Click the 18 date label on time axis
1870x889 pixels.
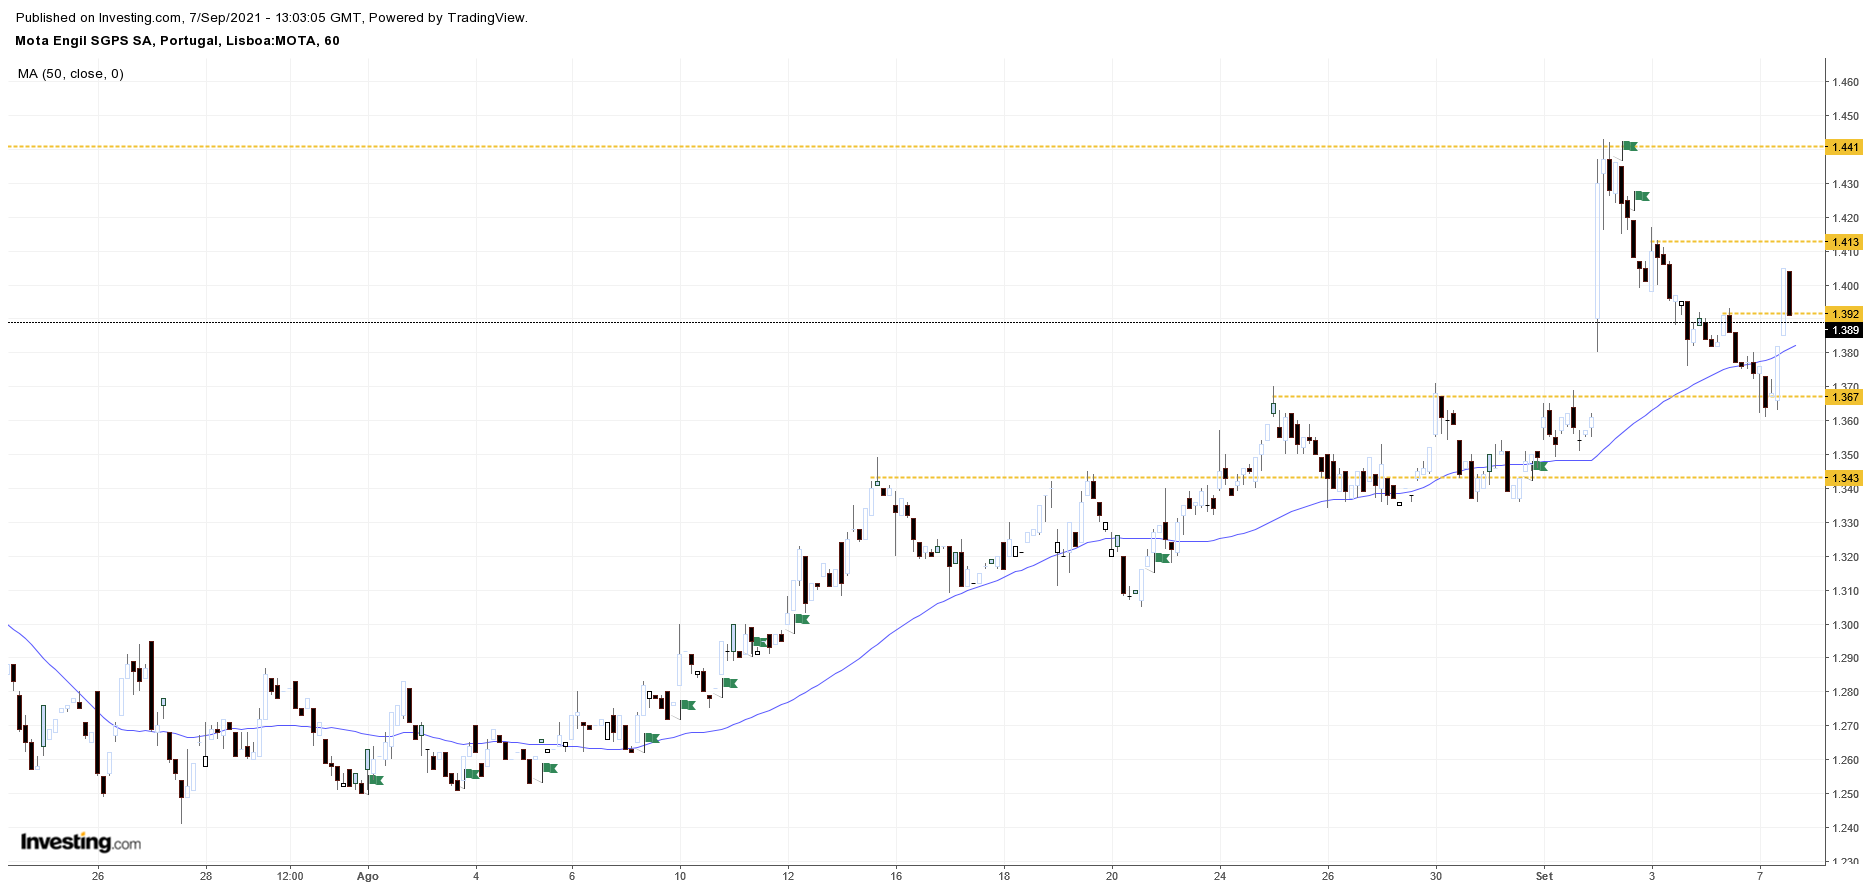click(1004, 877)
